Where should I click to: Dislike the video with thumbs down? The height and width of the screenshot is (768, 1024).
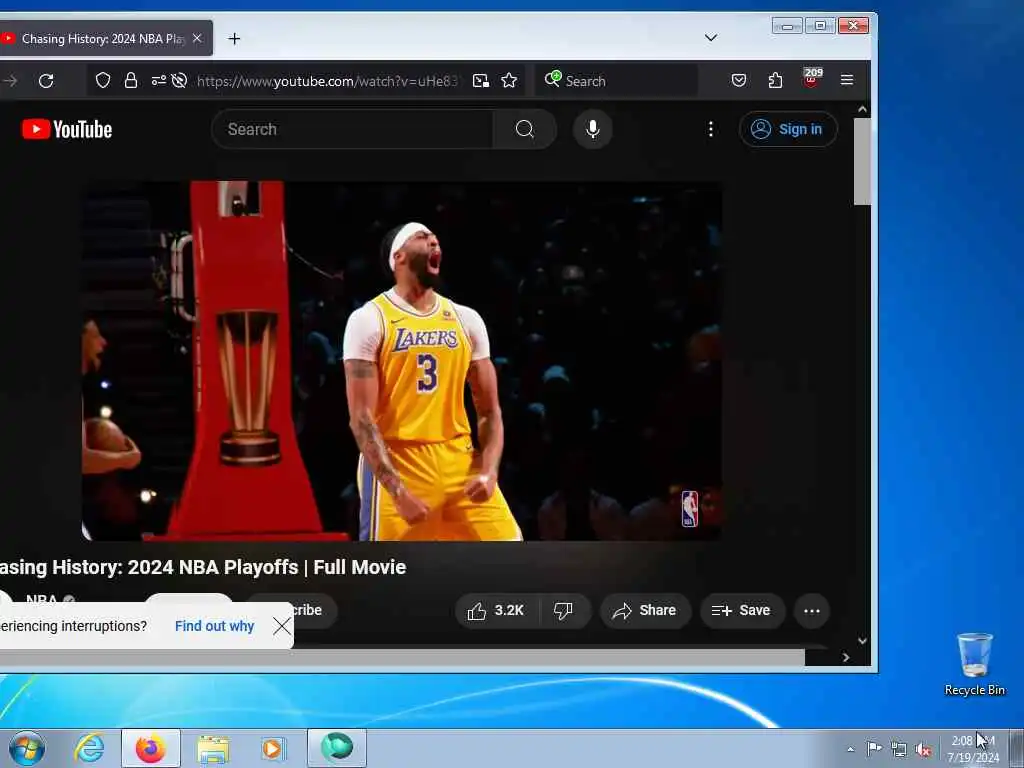(x=564, y=611)
